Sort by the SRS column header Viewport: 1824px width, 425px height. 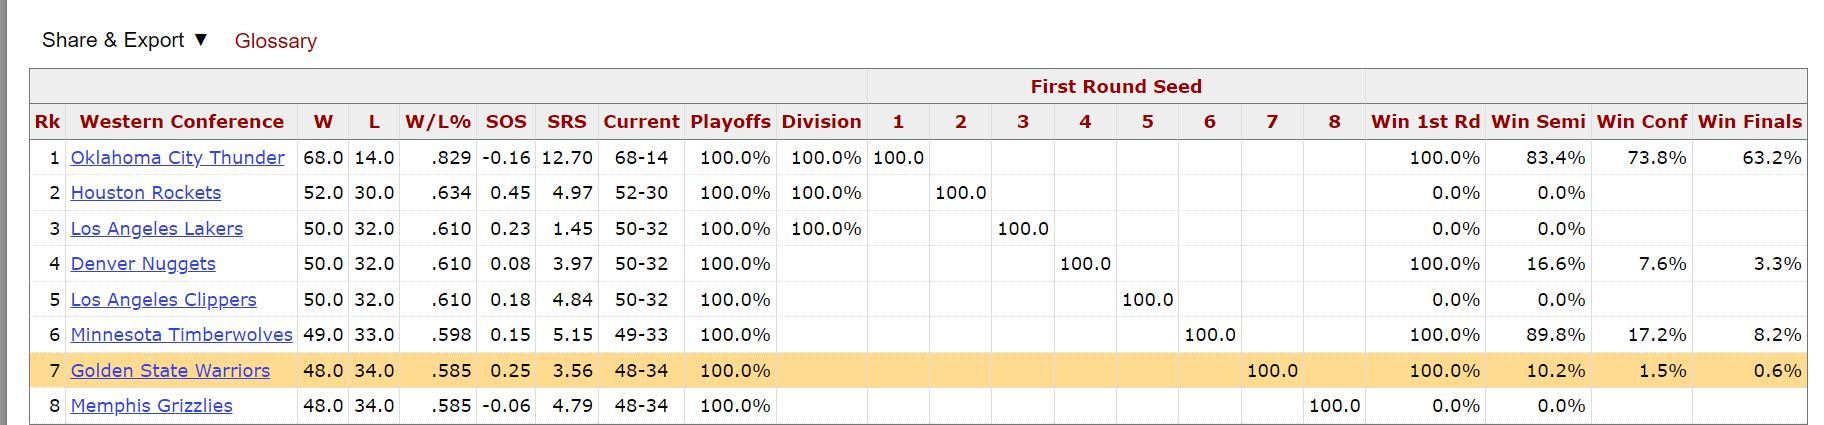[x=566, y=122]
